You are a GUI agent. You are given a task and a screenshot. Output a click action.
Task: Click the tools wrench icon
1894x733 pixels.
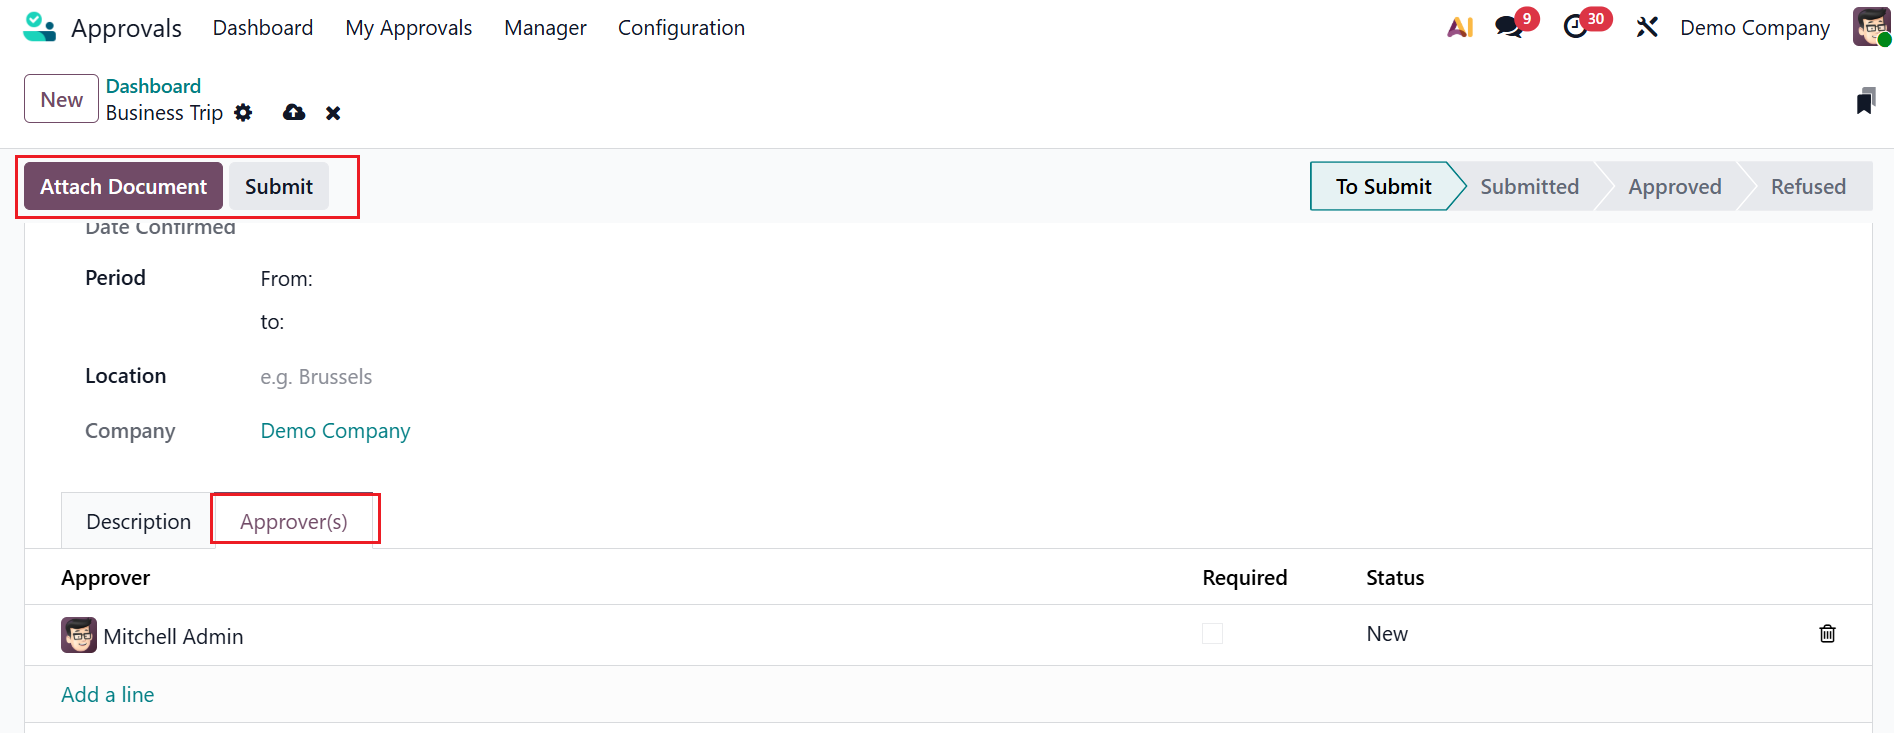click(x=1647, y=27)
